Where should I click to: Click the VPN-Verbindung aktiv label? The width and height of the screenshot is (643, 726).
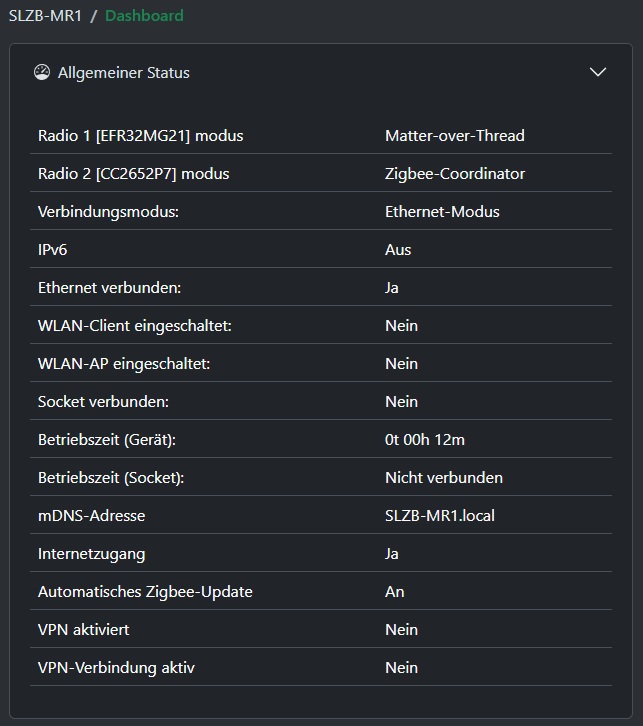[x=116, y=668]
